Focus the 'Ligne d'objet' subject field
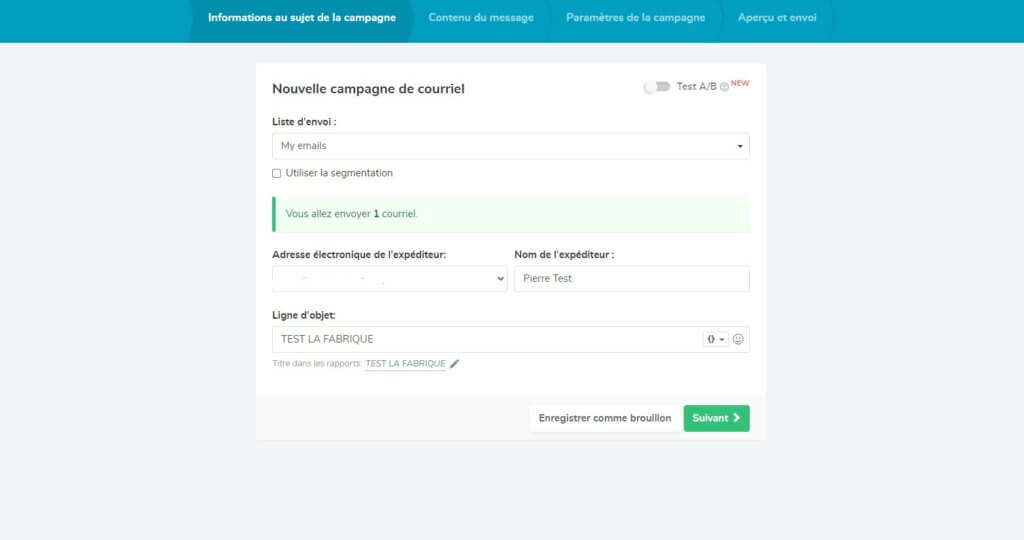 486,339
